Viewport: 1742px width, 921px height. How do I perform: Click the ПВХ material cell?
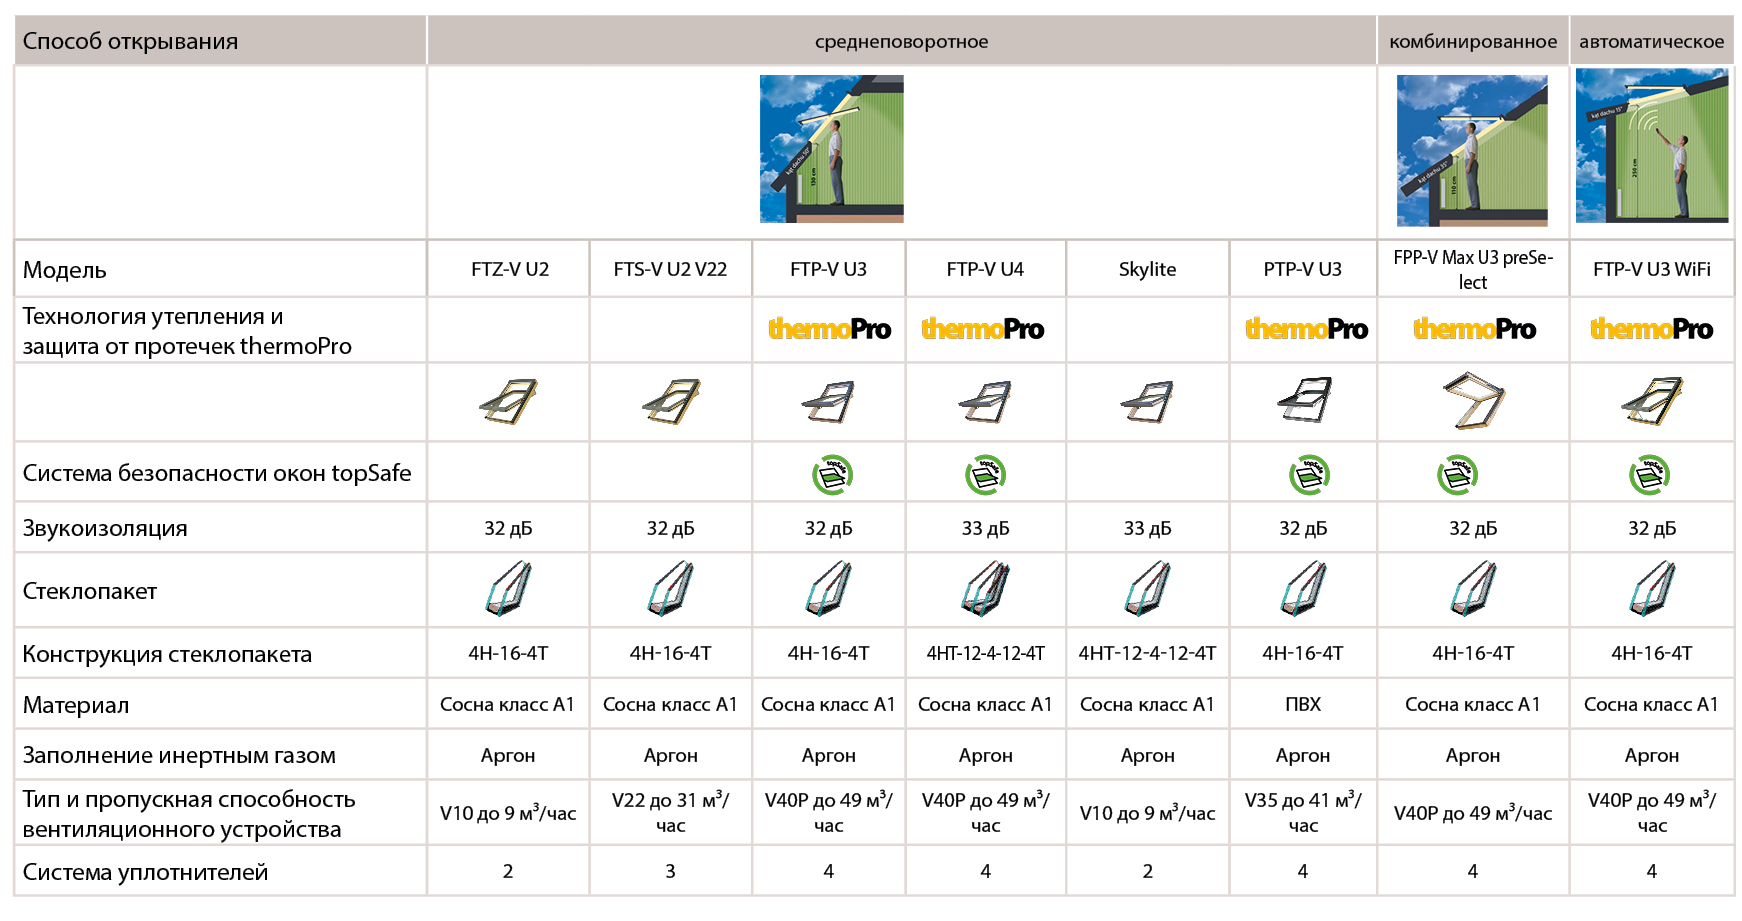click(1302, 704)
